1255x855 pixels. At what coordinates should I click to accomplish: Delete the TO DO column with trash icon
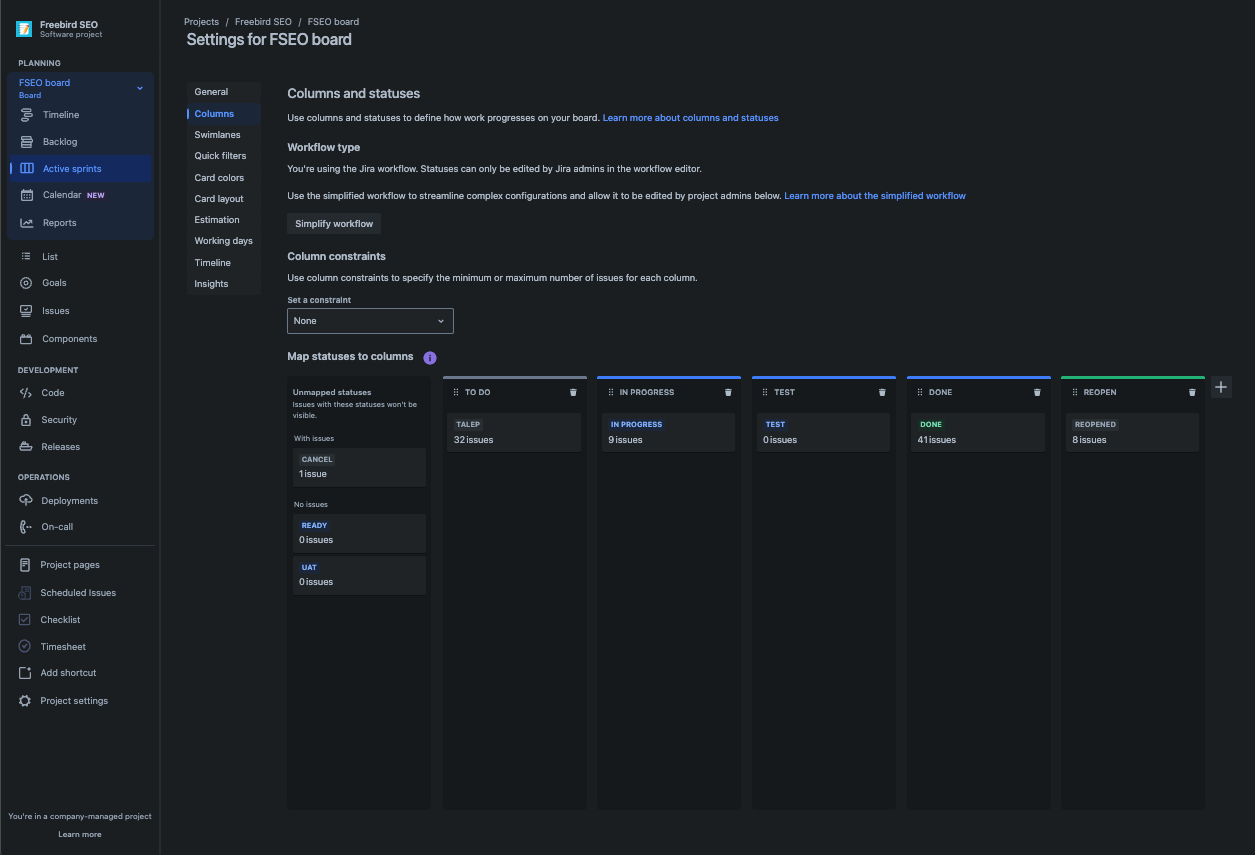[573, 393]
